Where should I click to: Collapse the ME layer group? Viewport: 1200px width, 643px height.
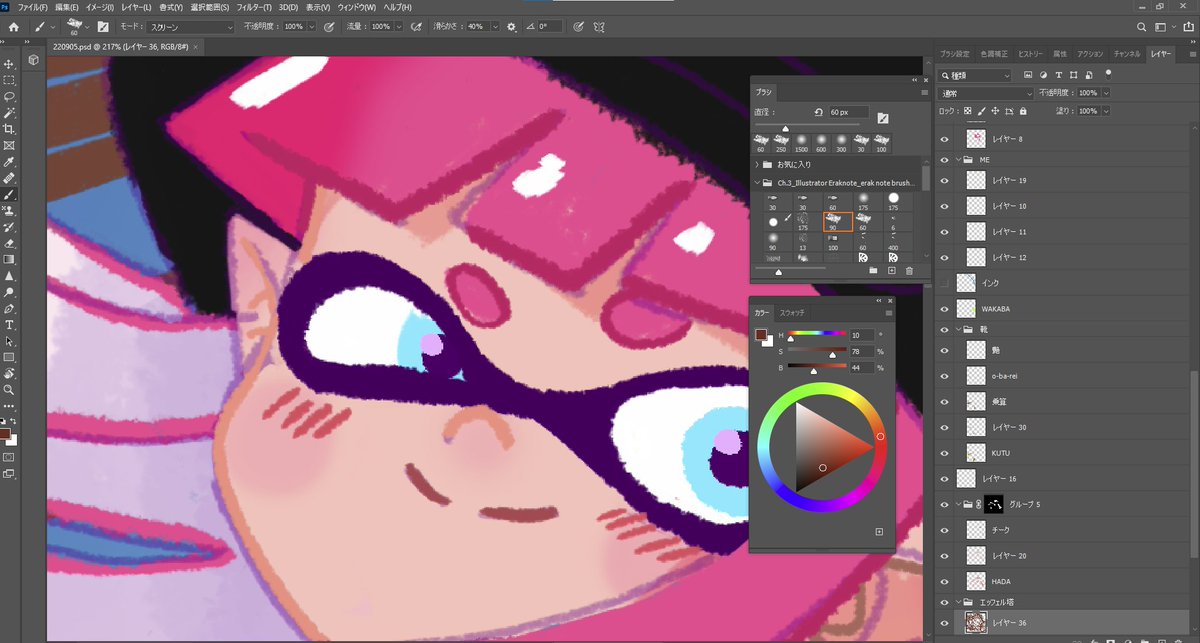pyautogui.click(x=958, y=159)
